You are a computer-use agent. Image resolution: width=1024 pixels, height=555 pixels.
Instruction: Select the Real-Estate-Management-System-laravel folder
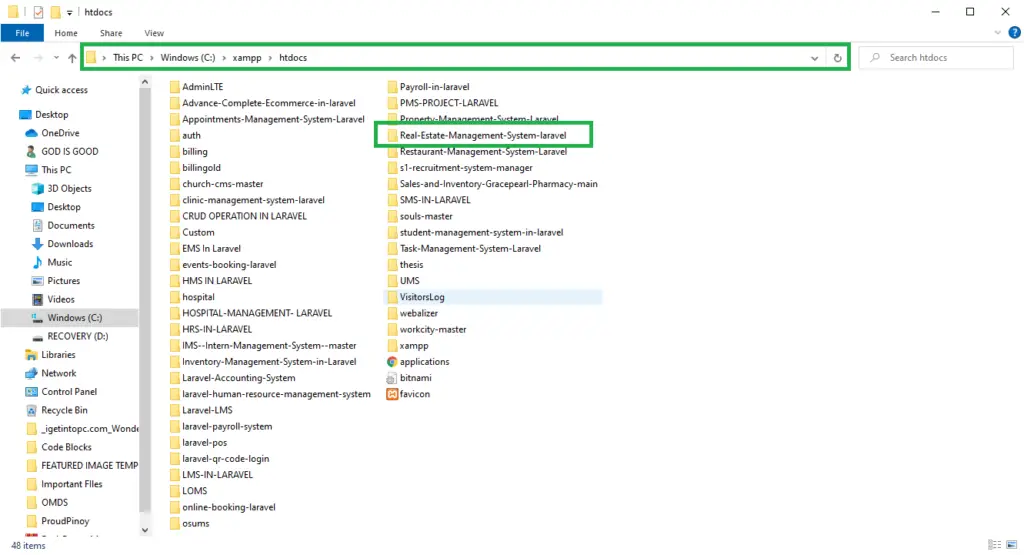(482, 135)
